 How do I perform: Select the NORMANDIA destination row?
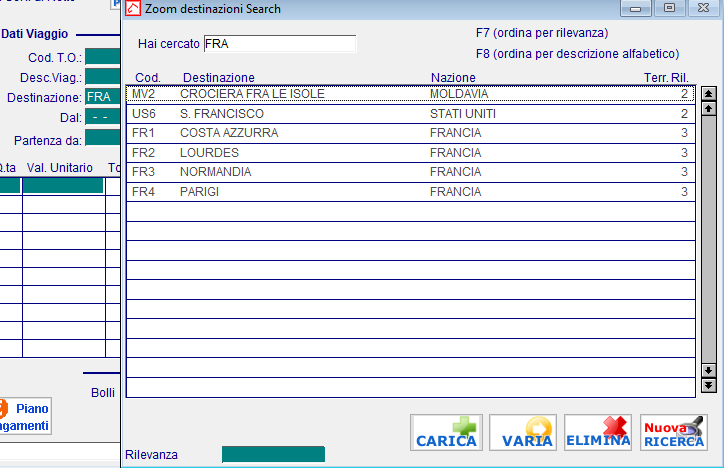point(410,172)
